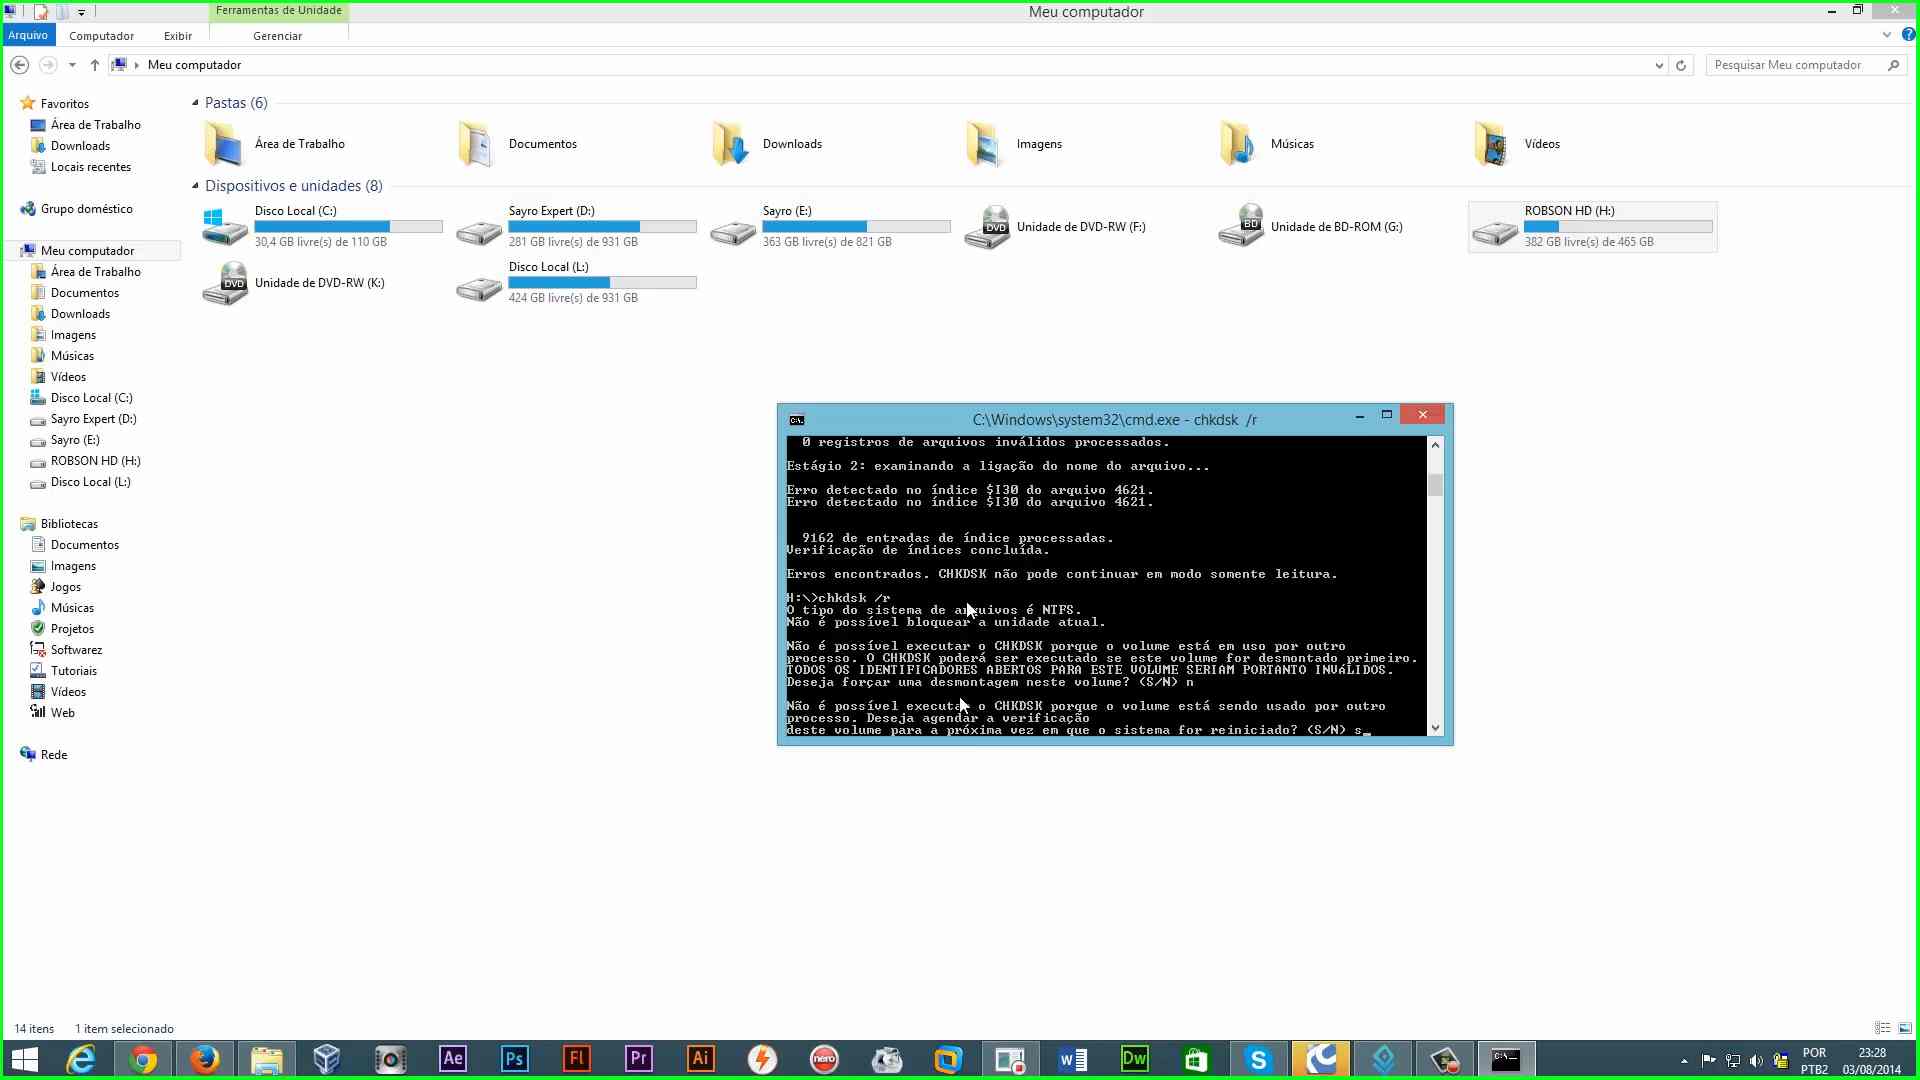Open recent locations dropdown arrow
The image size is (1920, 1080).
coord(72,65)
